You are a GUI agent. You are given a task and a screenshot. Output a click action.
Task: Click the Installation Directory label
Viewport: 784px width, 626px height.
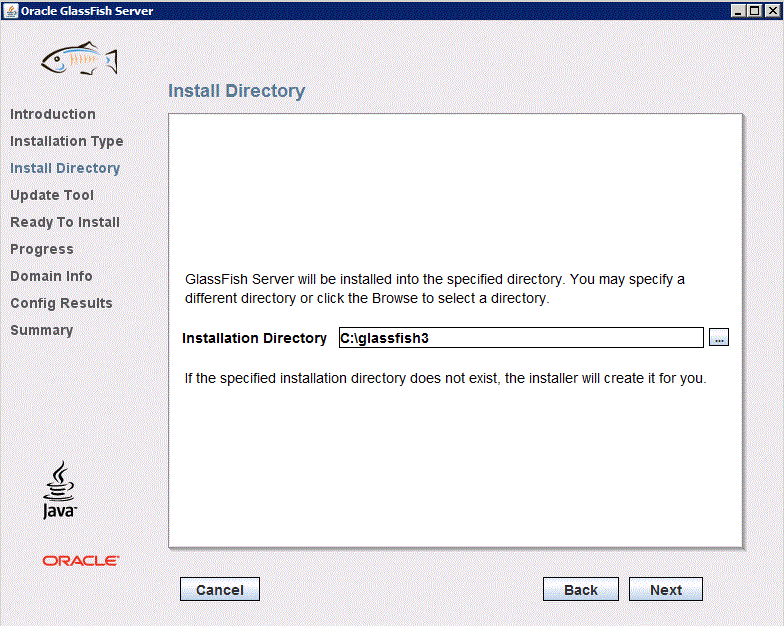pos(254,338)
